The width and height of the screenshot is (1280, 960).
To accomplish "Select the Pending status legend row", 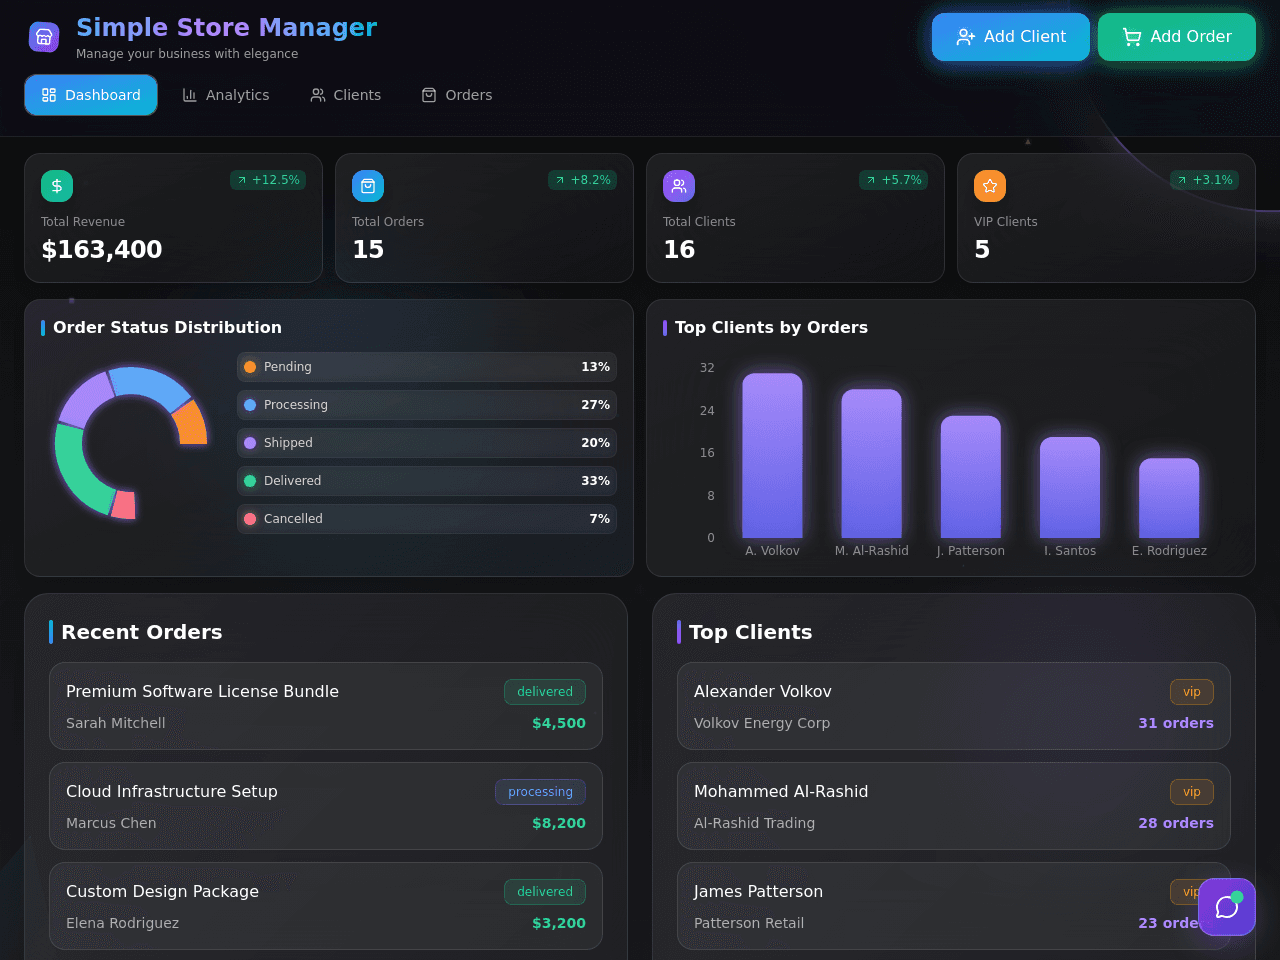I will [x=427, y=367].
